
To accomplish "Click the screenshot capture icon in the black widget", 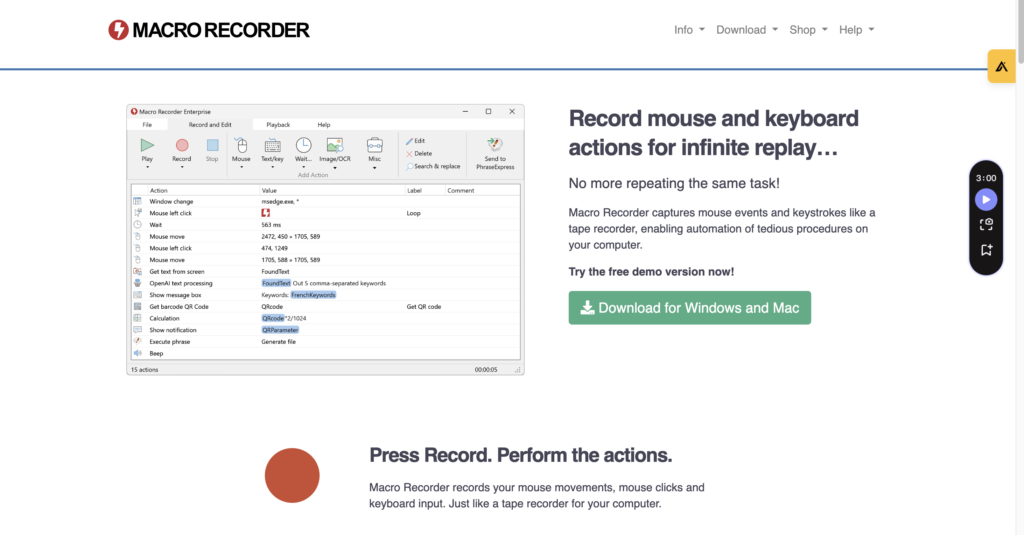I will pos(986,225).
